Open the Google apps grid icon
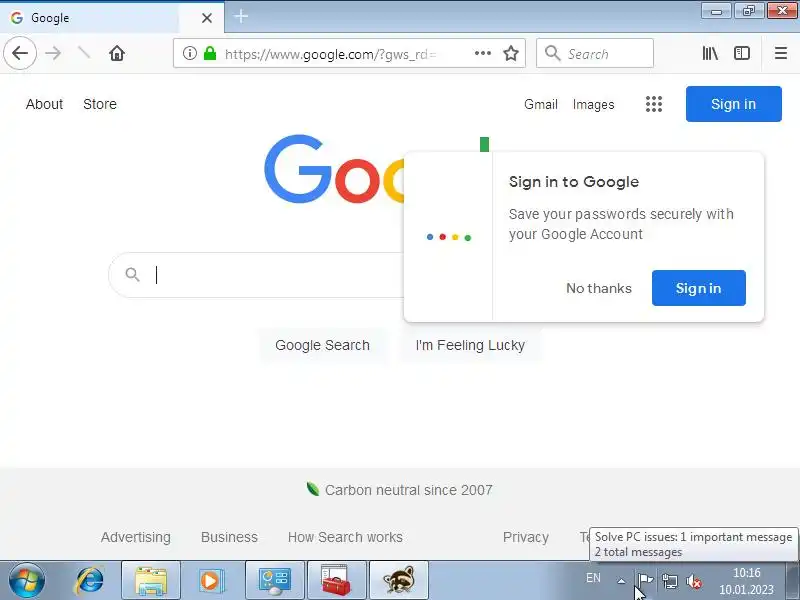The width and height of the screenshot is (800, 600). [654, 104]
